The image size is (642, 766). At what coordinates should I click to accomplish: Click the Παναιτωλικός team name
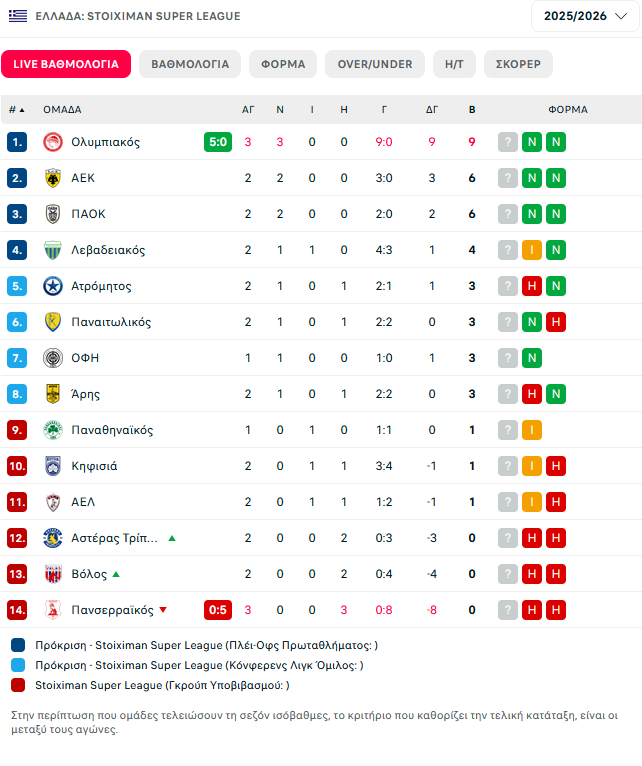tap(111, 322)
